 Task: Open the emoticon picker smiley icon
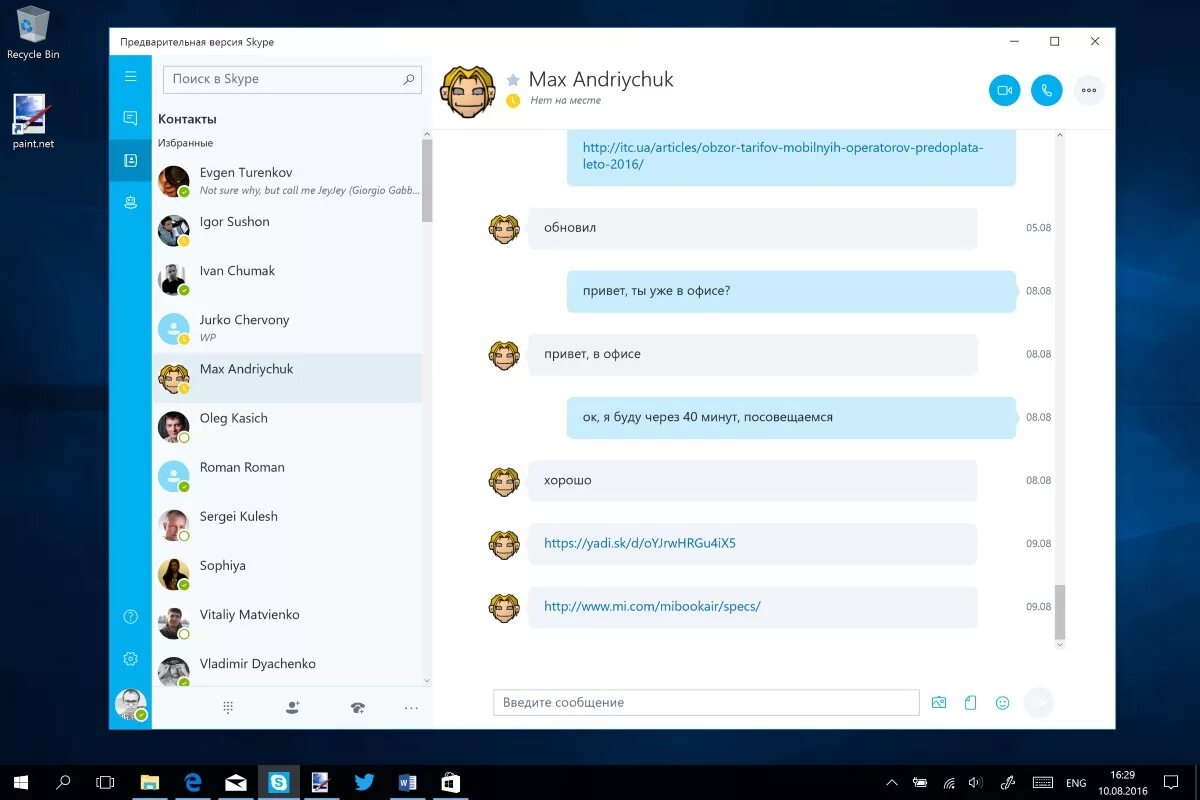point(1002,703)
